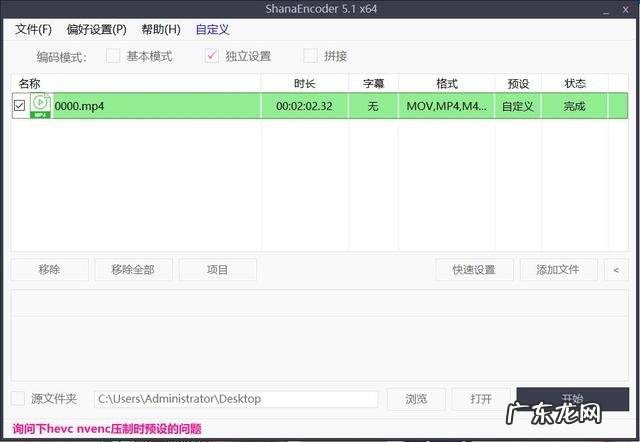Click the 无 subtitle cell
Screen dimensions: 640x442
tap(373, 106)
